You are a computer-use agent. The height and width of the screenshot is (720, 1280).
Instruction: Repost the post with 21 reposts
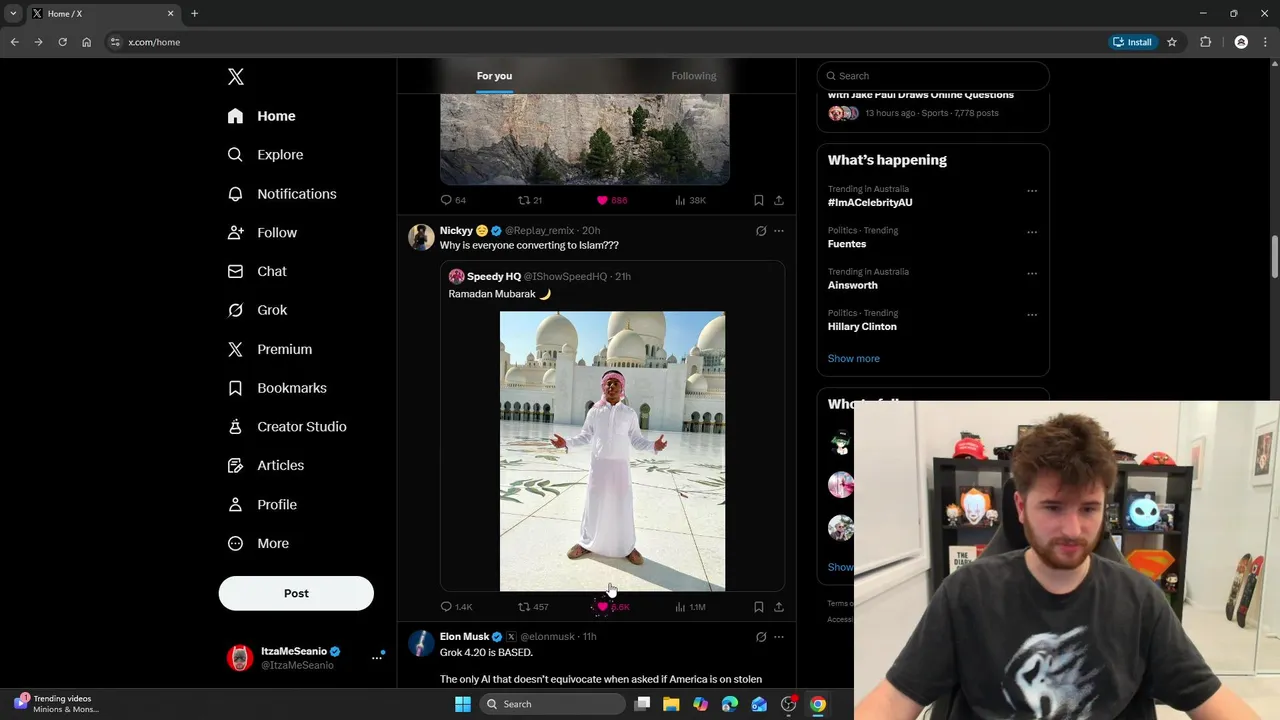point(530,200)
